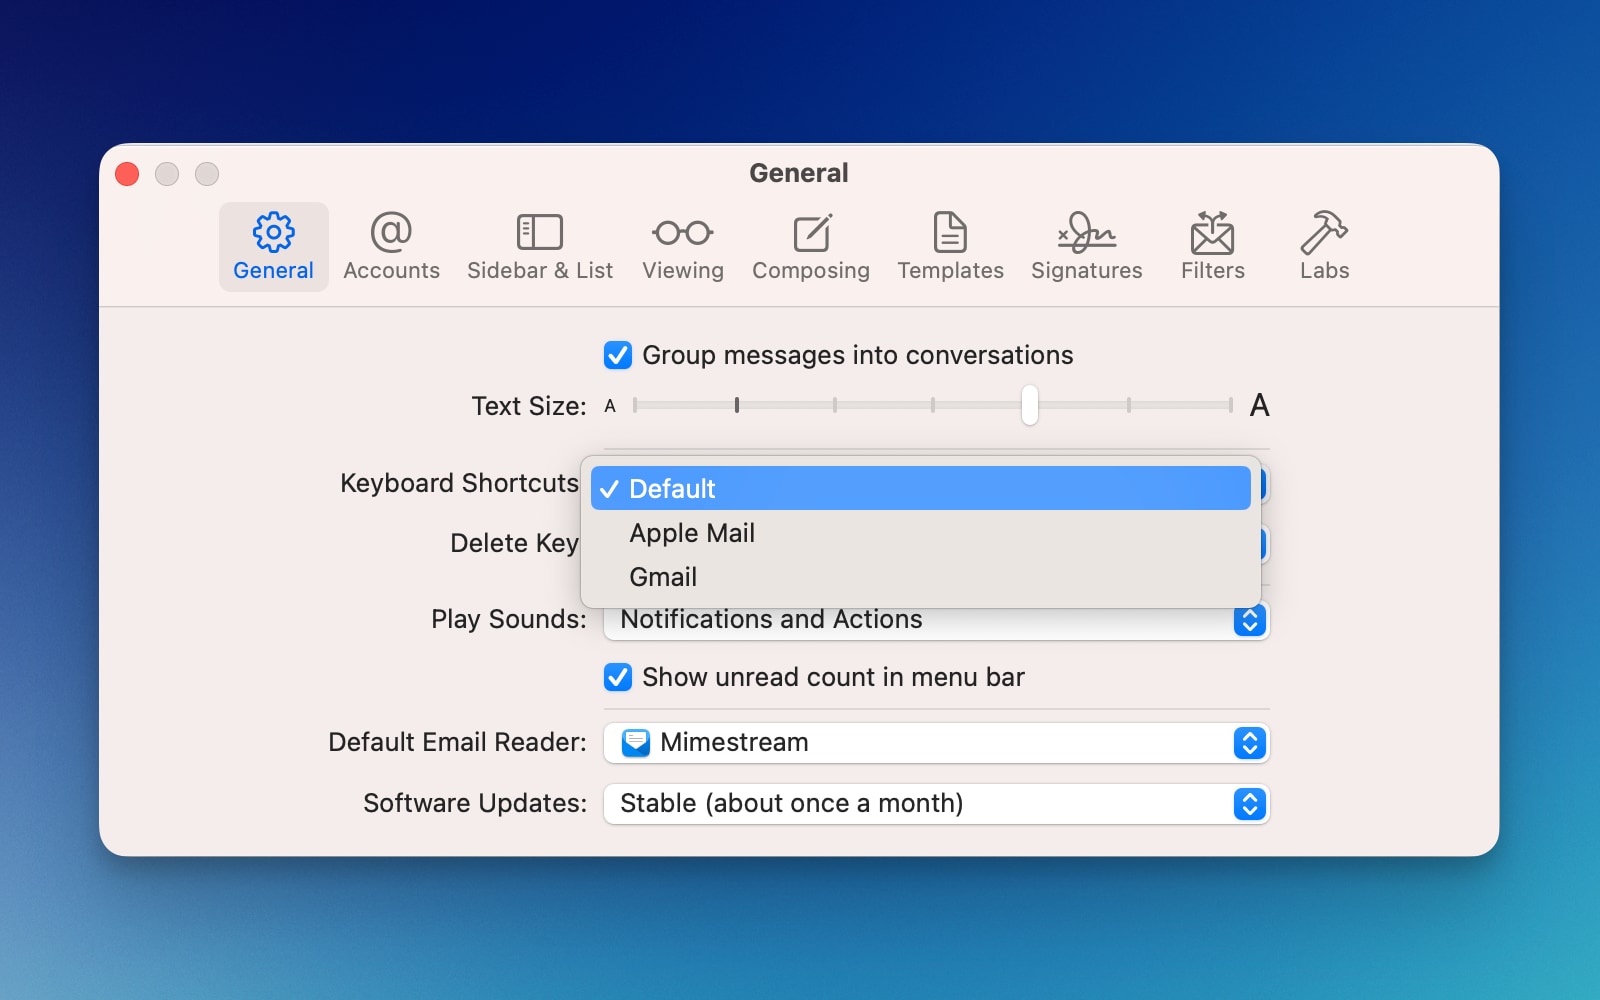Click the Software Updates label
The height and width of the screenshot is (1000, 1600).
475,803
